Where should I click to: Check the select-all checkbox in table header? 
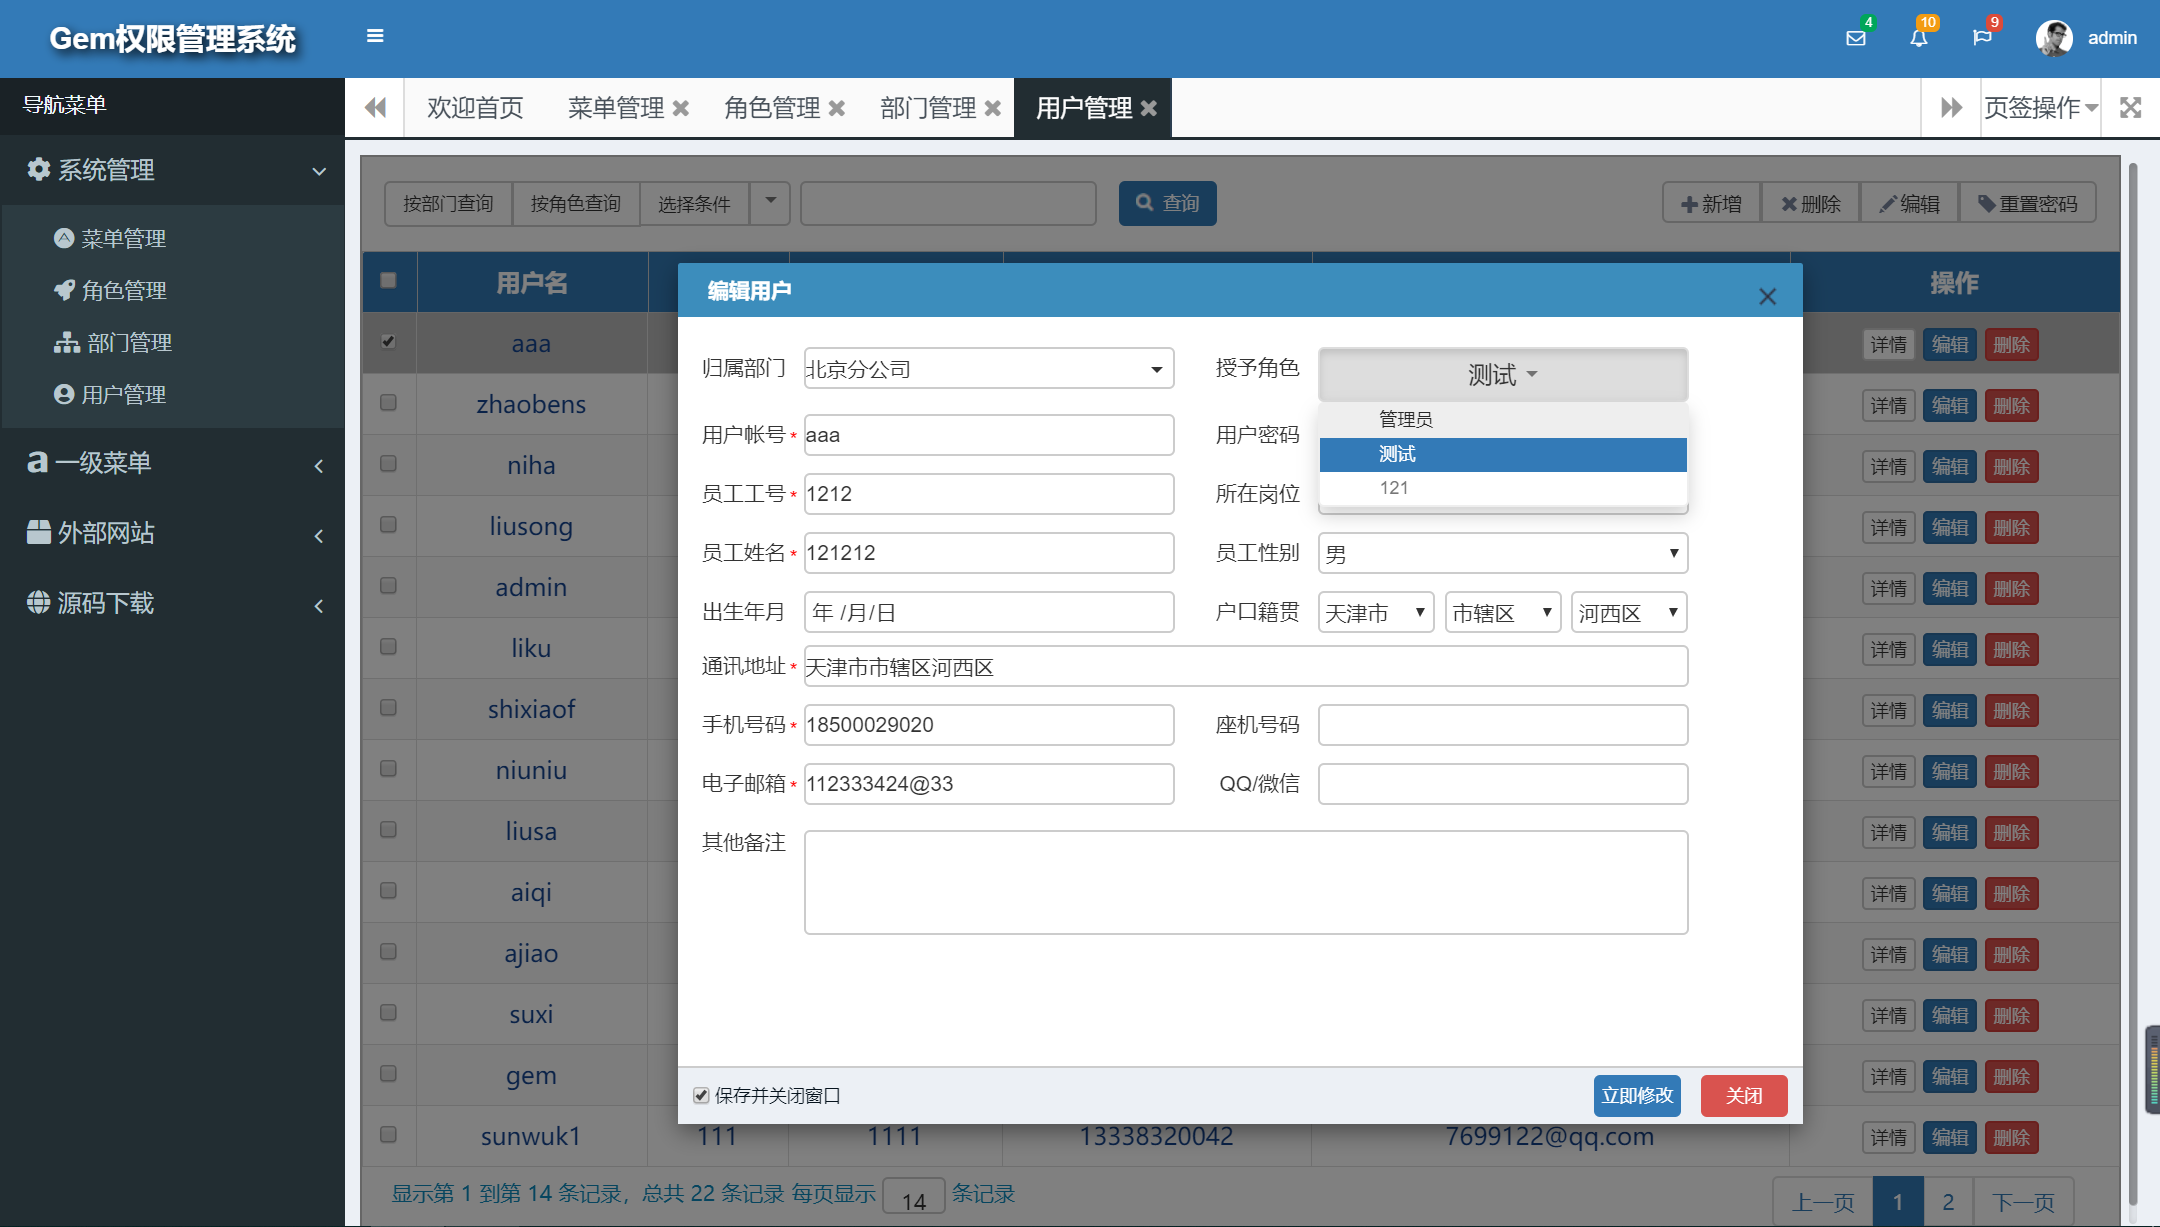(389, 281)
